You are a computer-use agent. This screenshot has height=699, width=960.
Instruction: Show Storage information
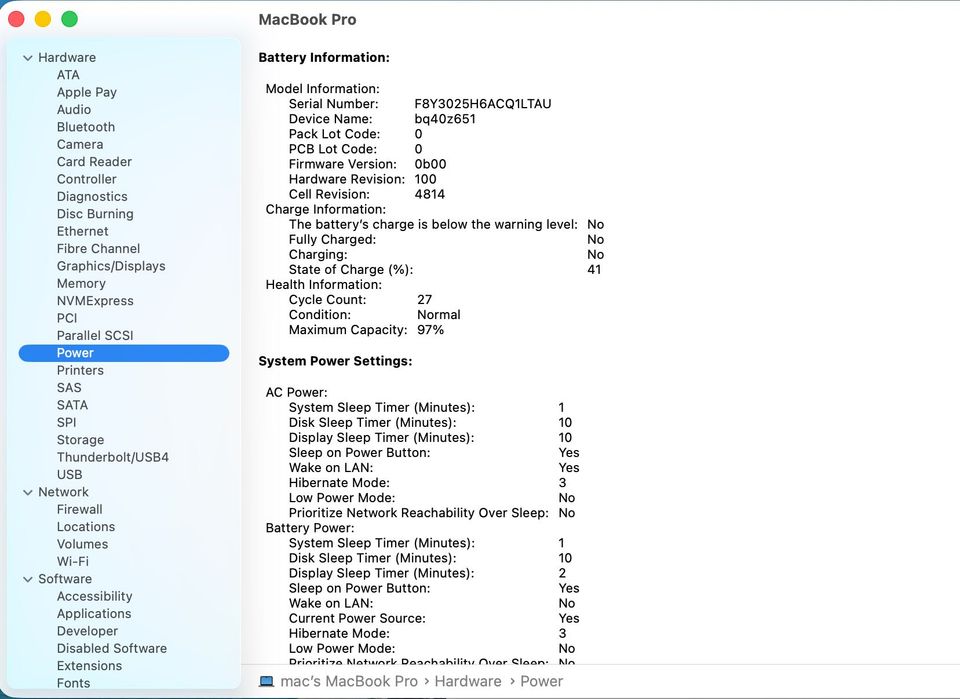tap(80, 440)
